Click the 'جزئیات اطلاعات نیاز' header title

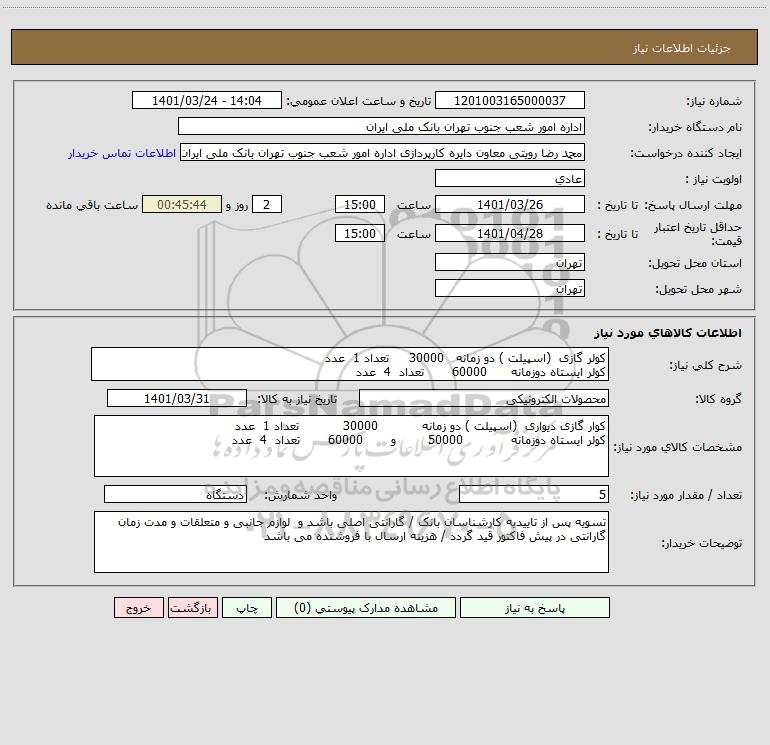click(682, 48)
